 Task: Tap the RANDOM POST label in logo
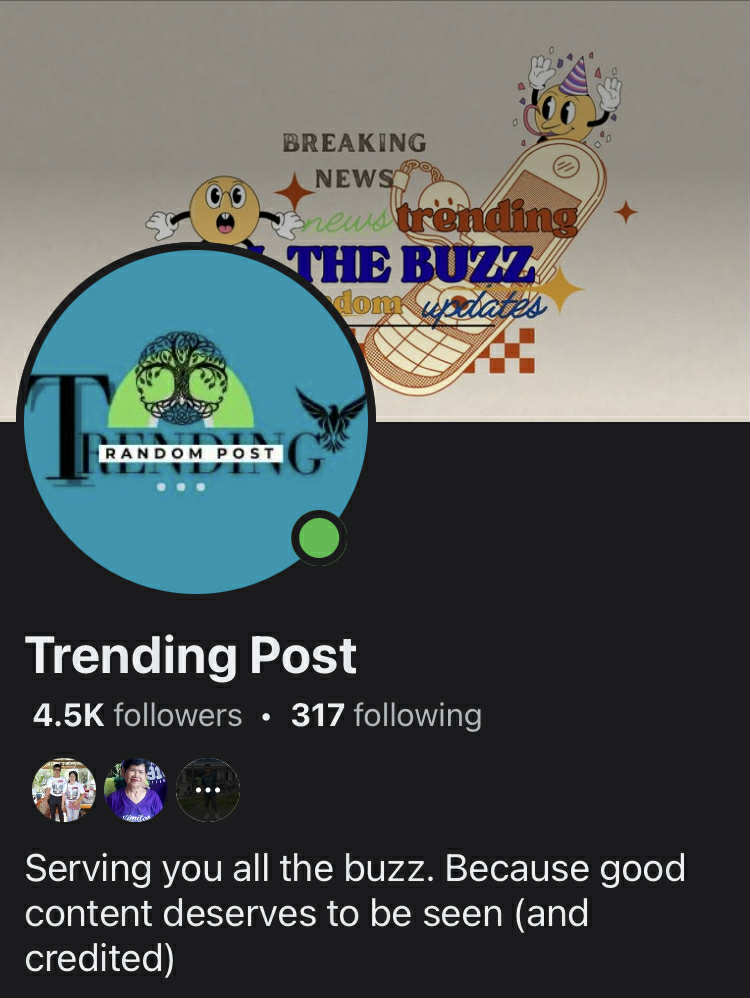[x=190, y=453]
